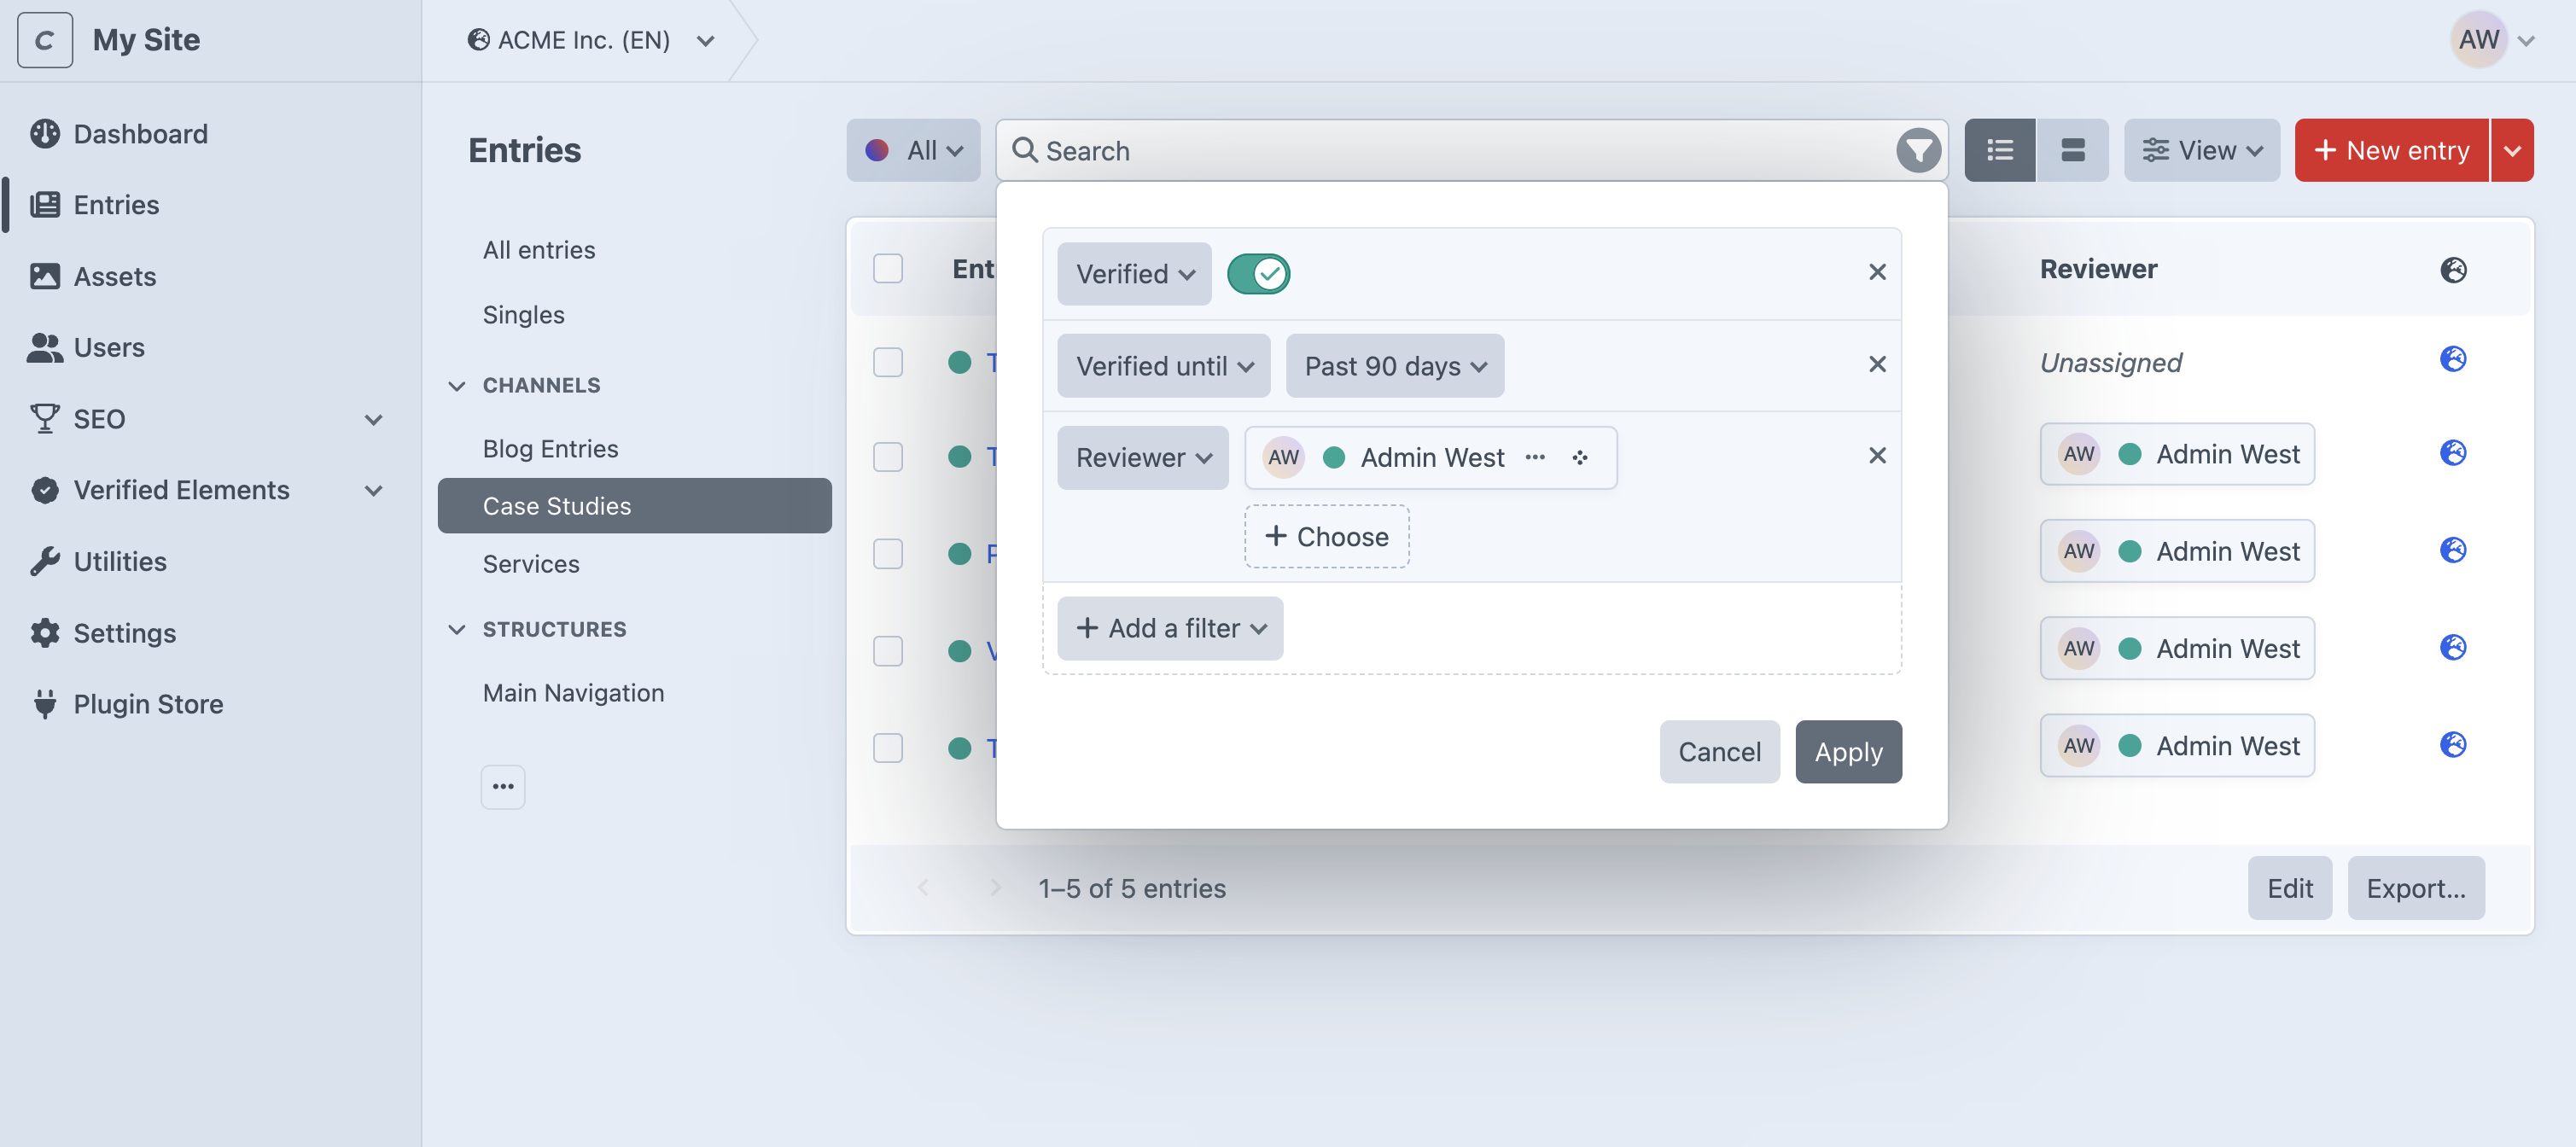Screen dimensions: 2576x1147
Task: Click the site globe column header icon
Action: pyautogui.click(x=2453, y=269)
